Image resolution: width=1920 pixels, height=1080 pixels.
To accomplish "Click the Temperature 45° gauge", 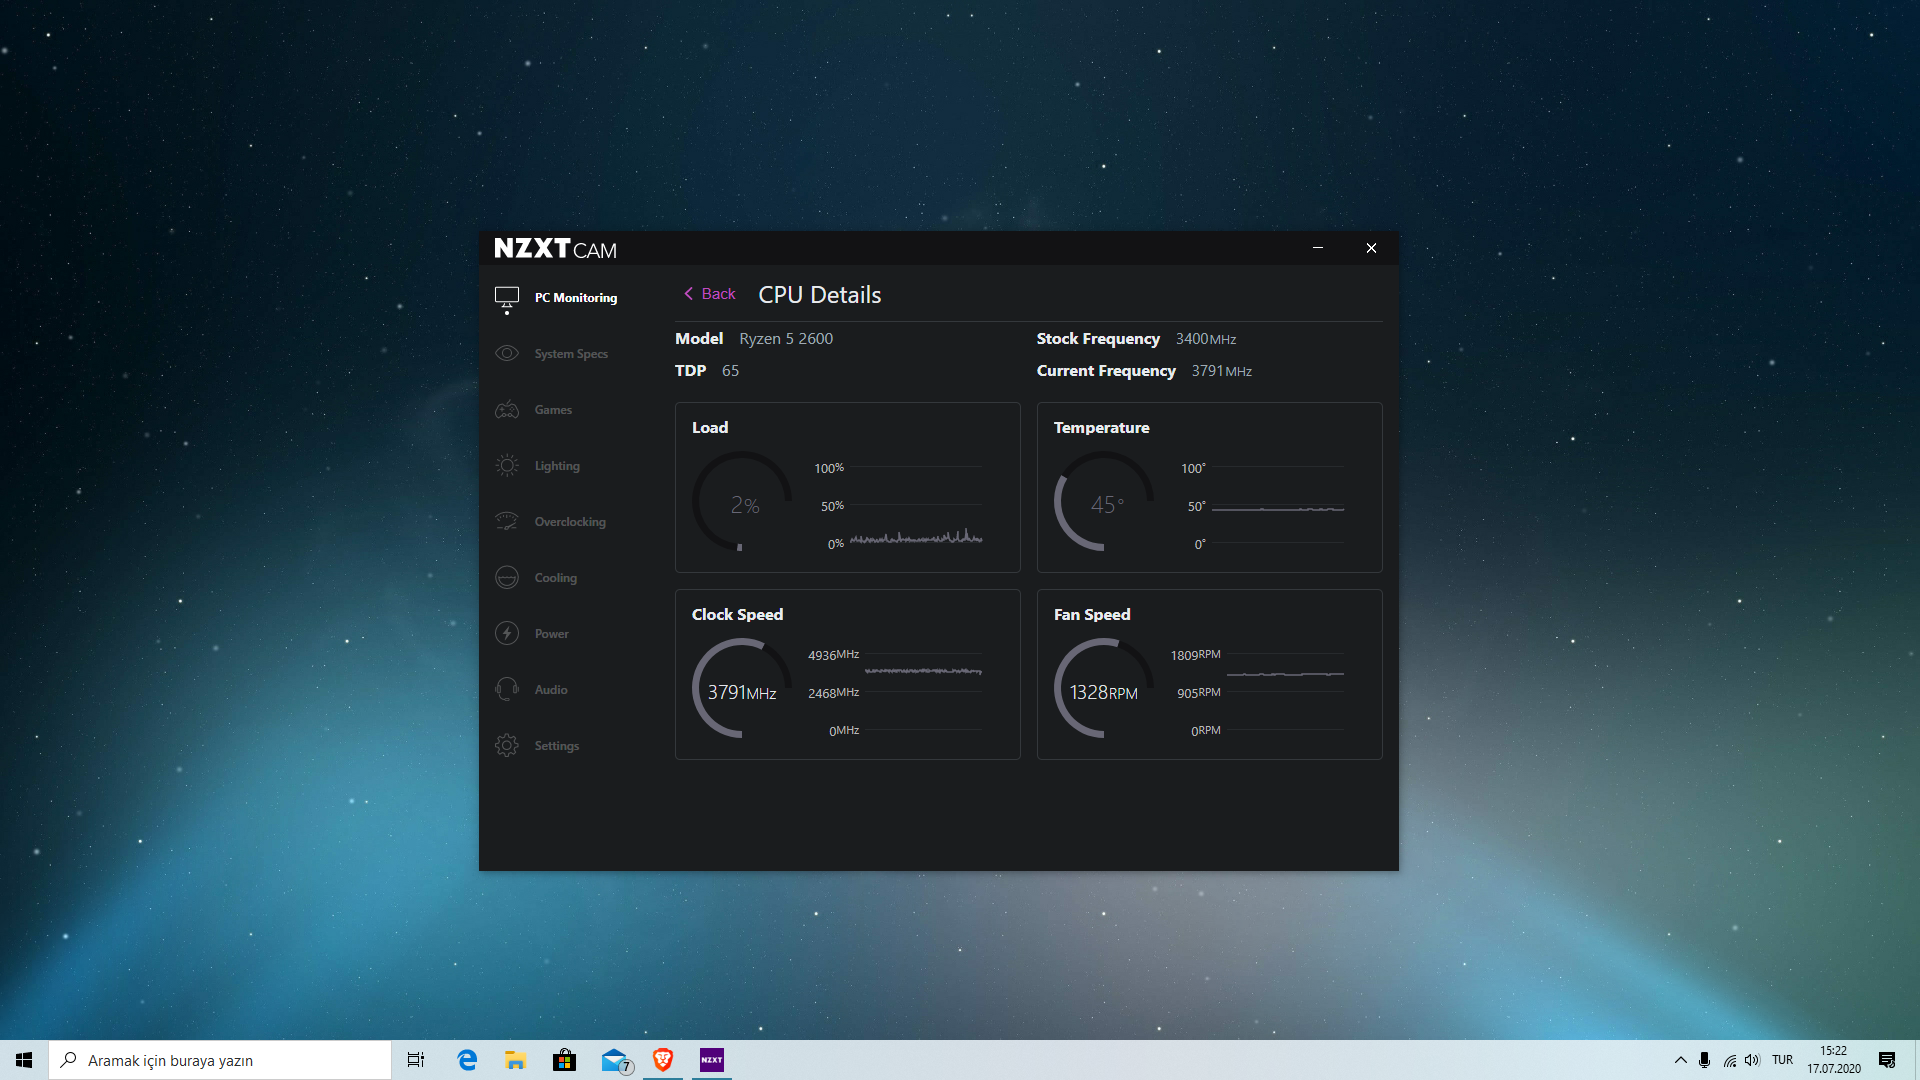I will (x=1104, y=501).
